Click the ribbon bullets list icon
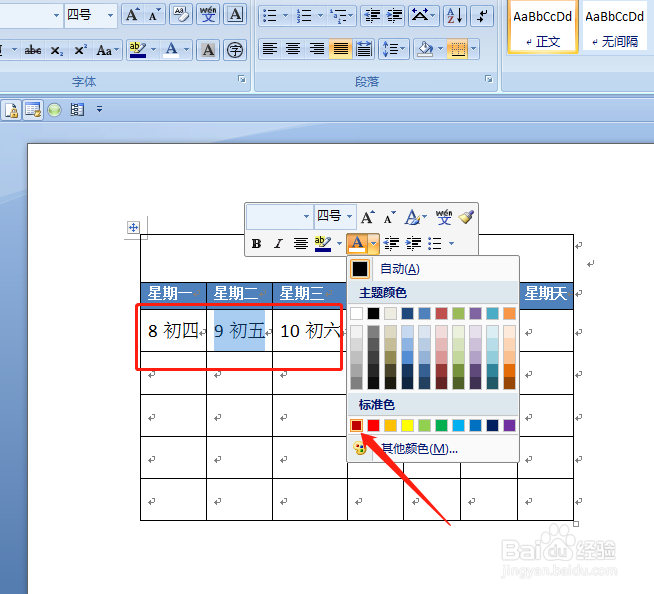654x594 pixels. point(270,16)
